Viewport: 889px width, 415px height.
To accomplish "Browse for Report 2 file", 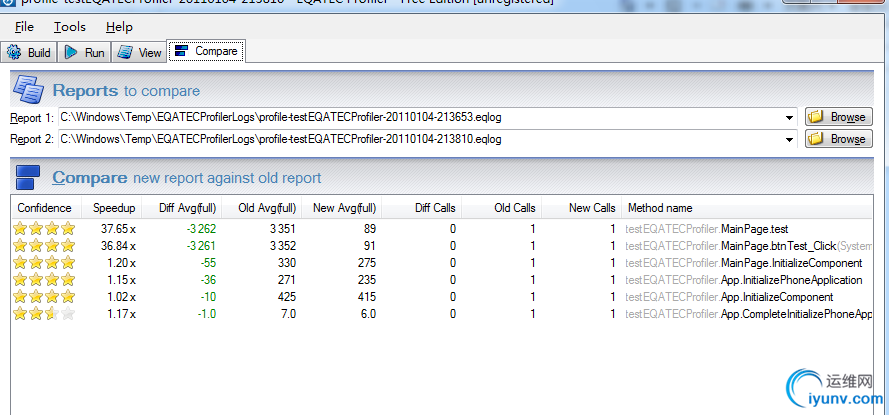I will 839,139.
